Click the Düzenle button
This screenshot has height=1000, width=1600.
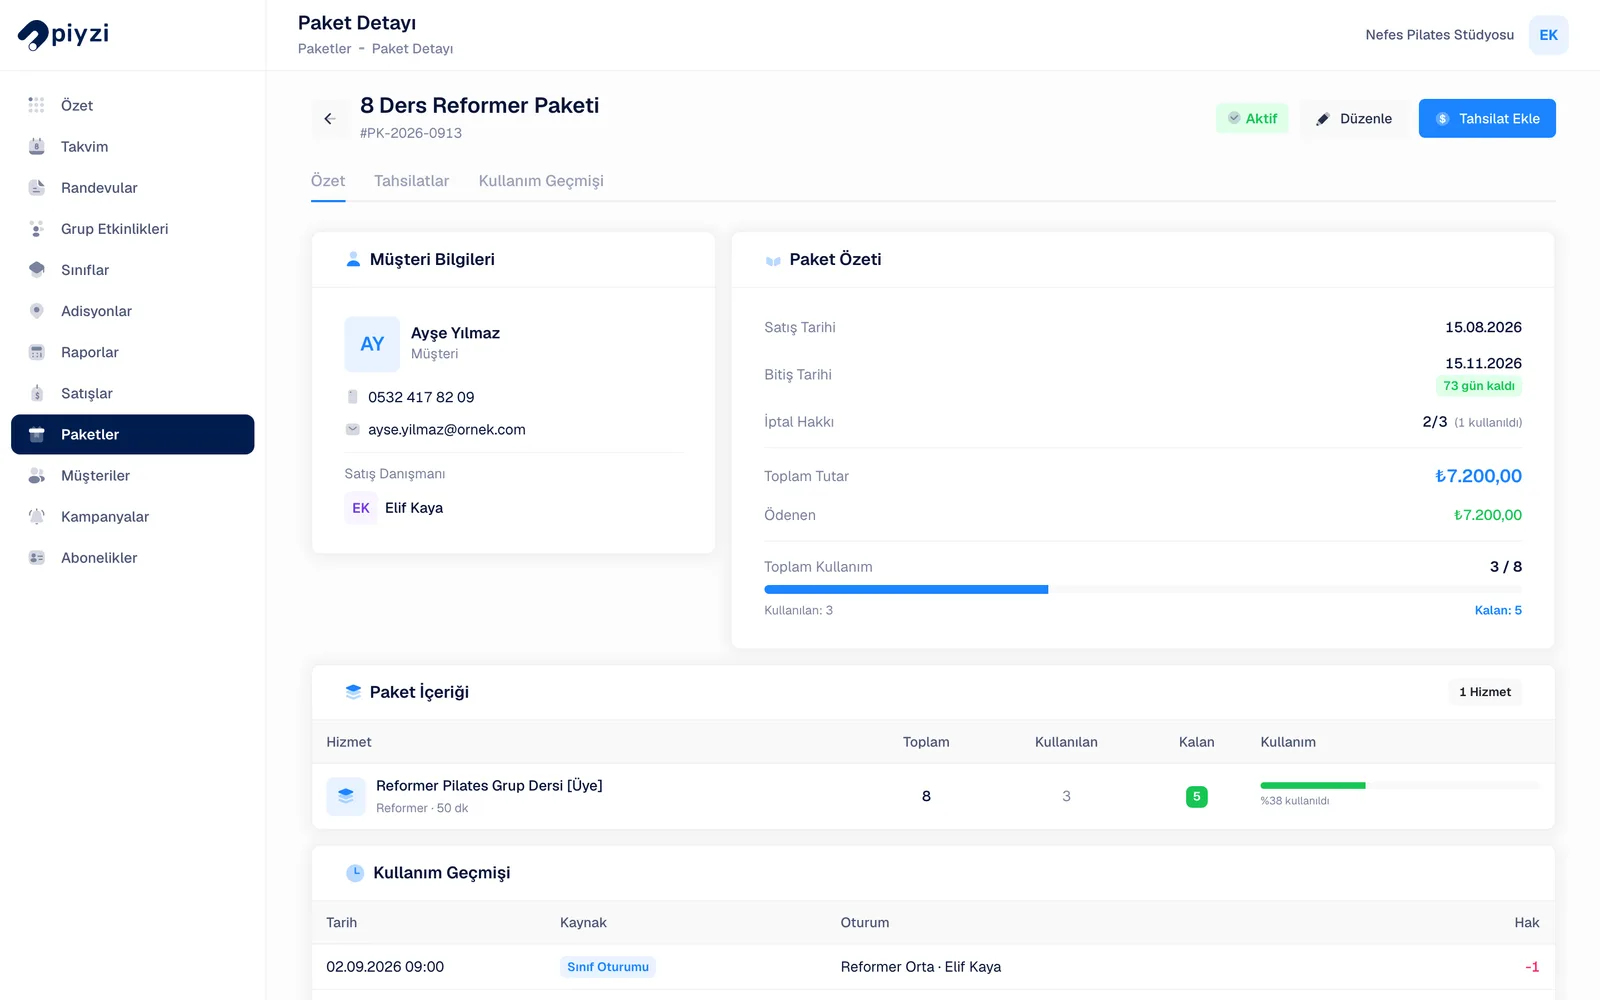[1354, 118]
